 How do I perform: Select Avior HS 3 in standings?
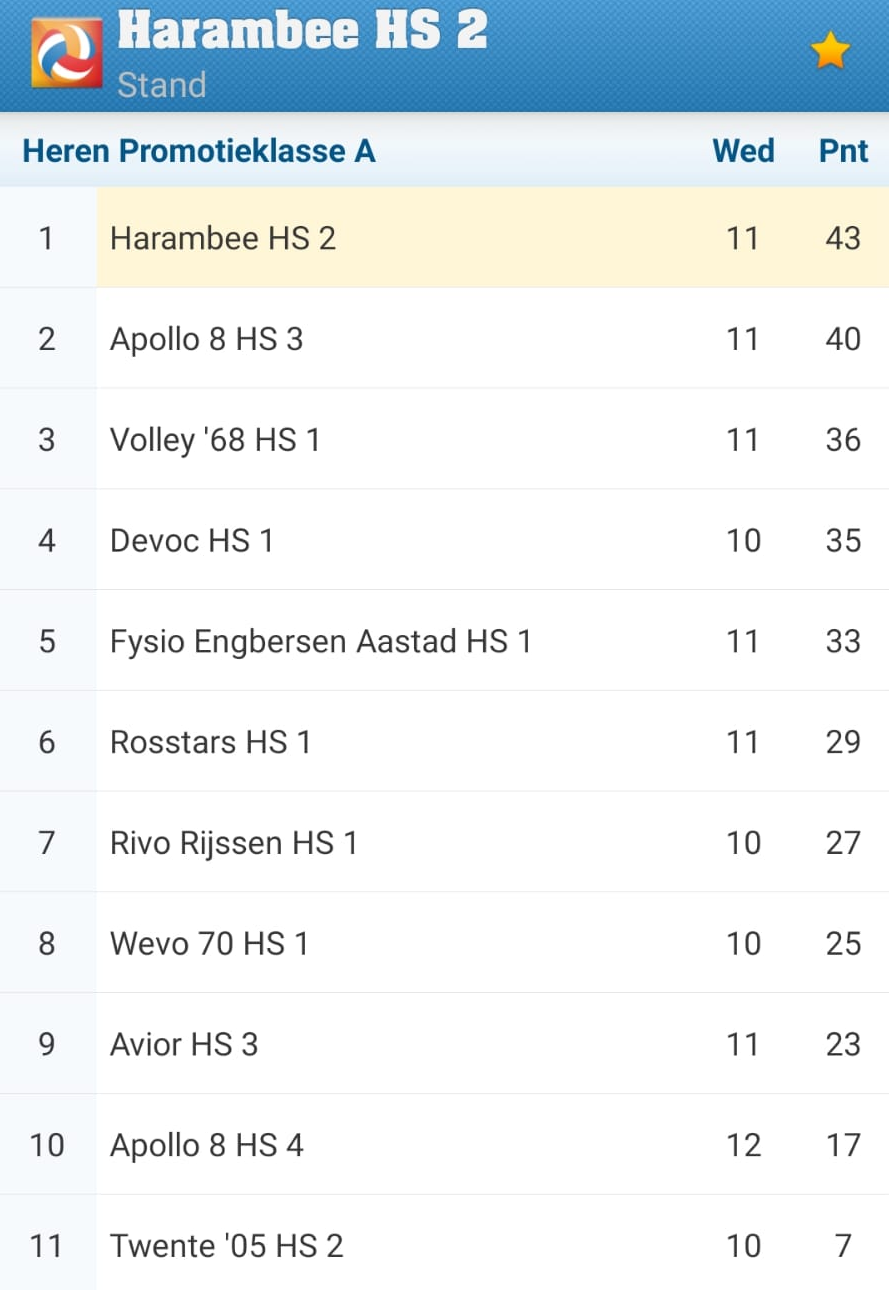(x=184, y=1044)
